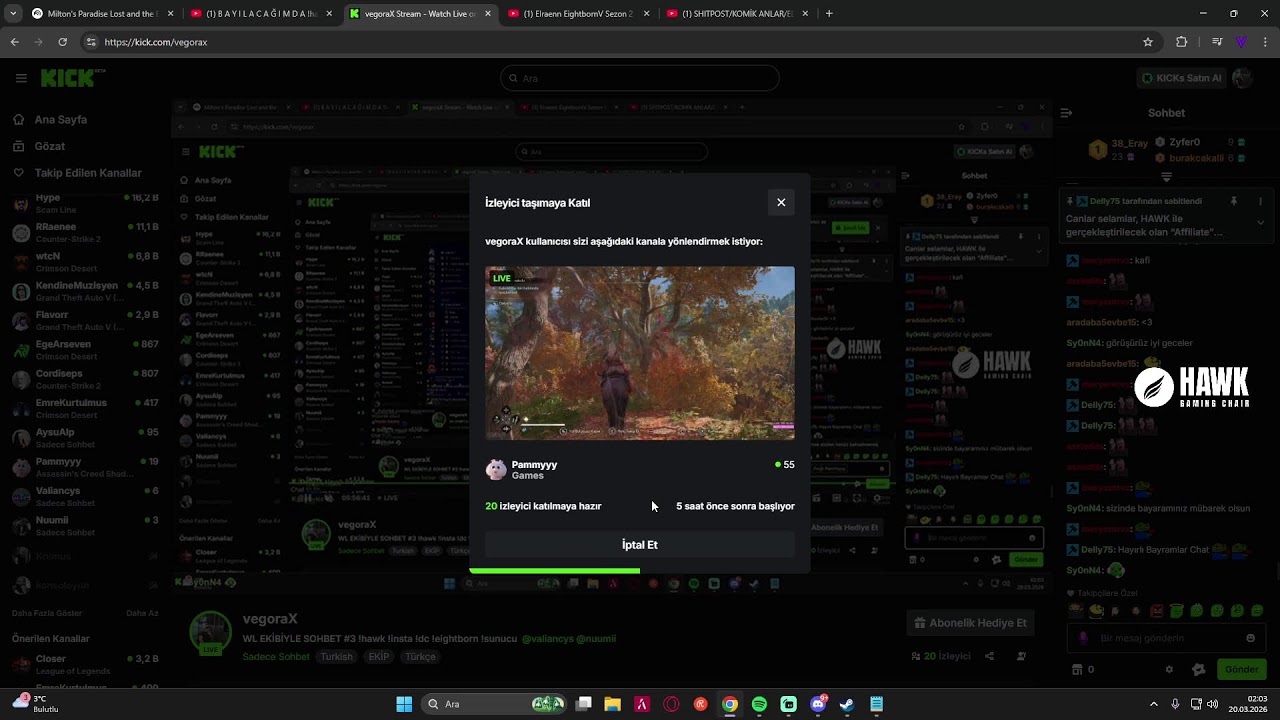This screenshot has height=720, width=1280.
Task: Switch to the SHITPOST/KOMİK ANLAR tab
Action: coord(736,14)
